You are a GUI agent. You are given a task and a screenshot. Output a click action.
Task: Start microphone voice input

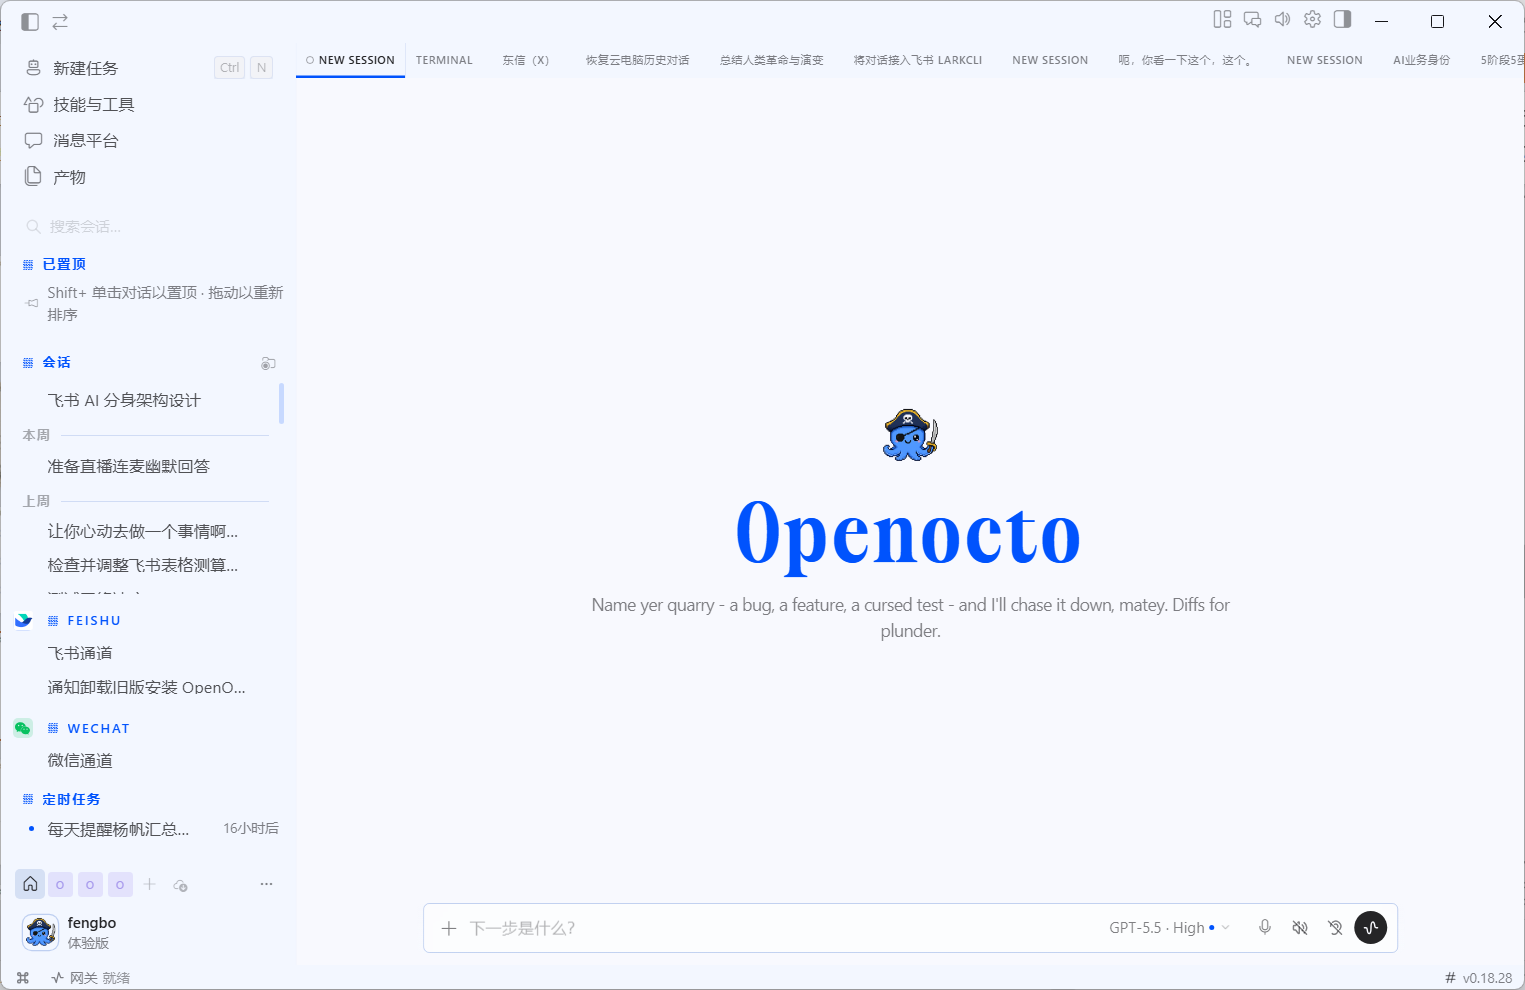(x=1265, y=927)
